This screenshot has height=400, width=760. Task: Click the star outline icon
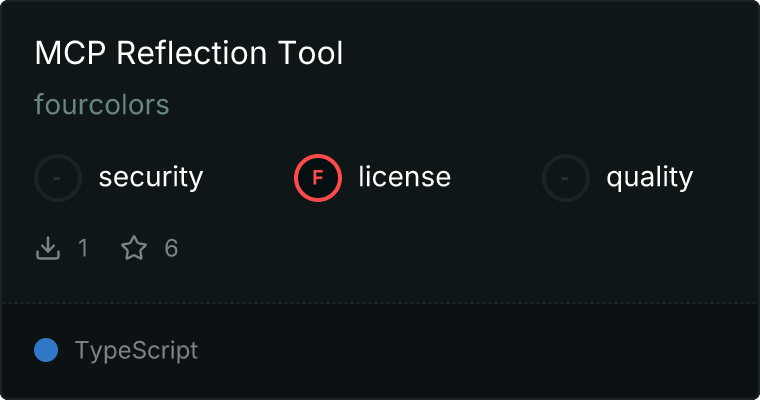(x=134, y=248)
